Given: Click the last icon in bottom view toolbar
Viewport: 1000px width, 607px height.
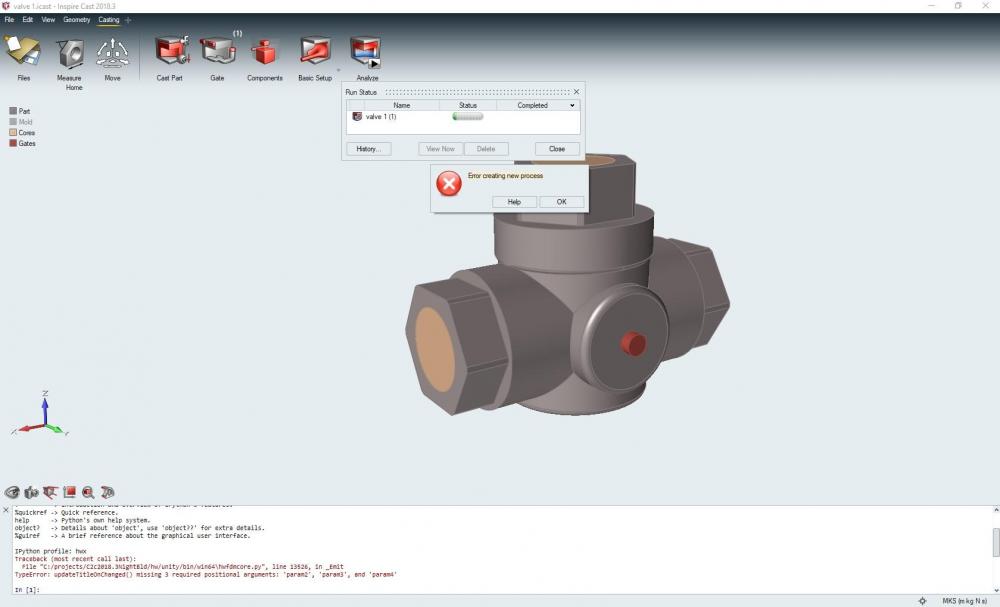Looking at the screenshot, I should click(x=107, y=492).
